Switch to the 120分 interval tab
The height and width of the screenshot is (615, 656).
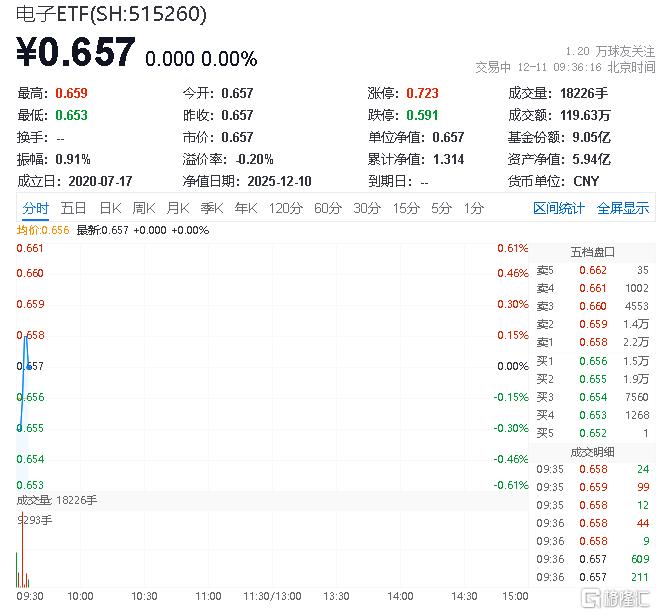(x=285, y=208)
